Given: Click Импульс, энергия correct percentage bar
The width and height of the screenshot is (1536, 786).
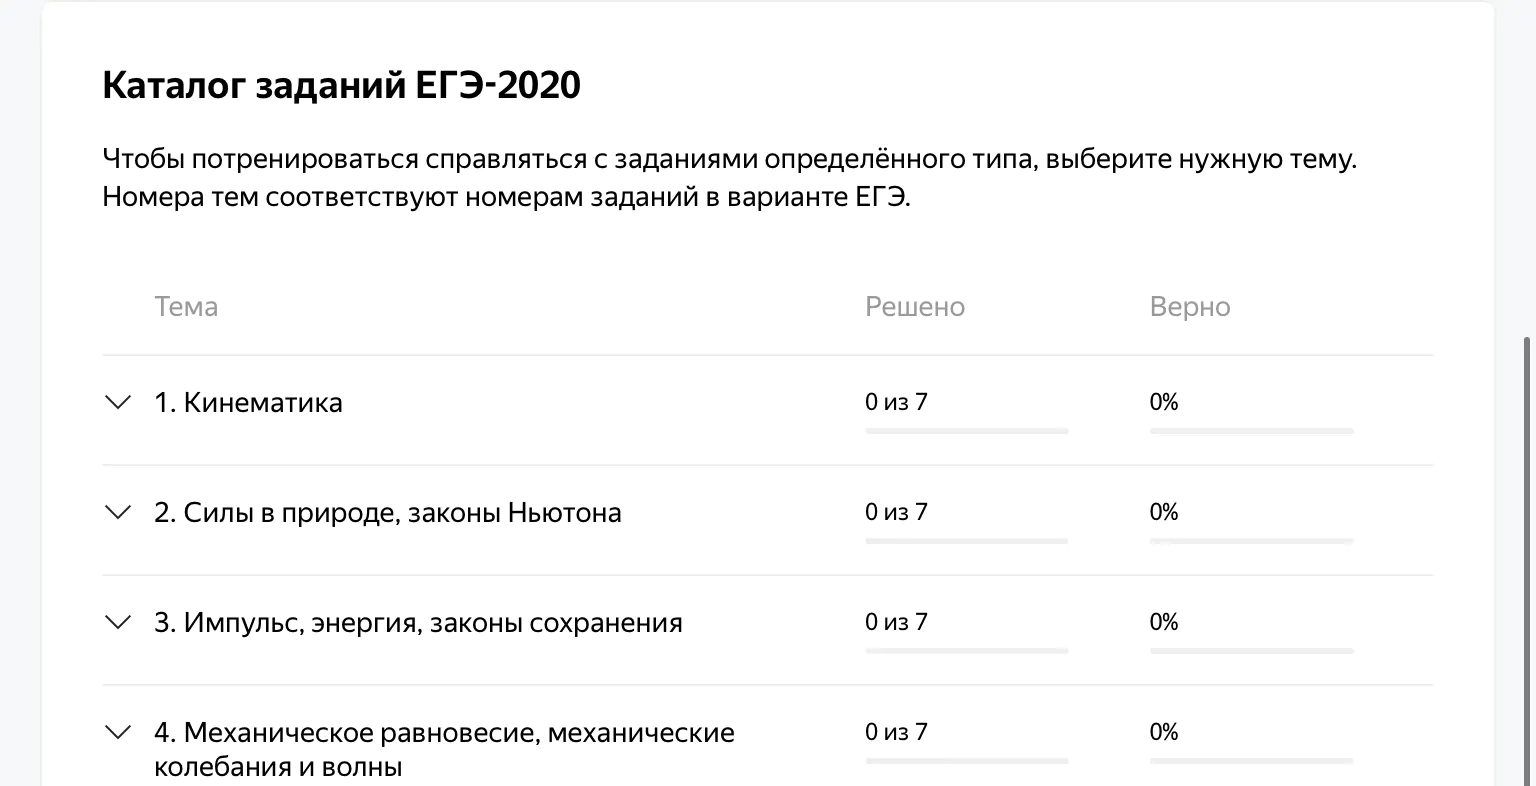Looking at the screenshot, I should click(x=1252, y=651).
